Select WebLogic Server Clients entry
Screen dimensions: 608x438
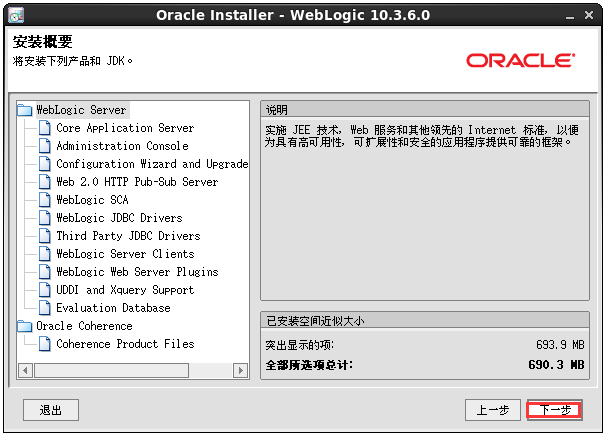(x=125, y=254)
